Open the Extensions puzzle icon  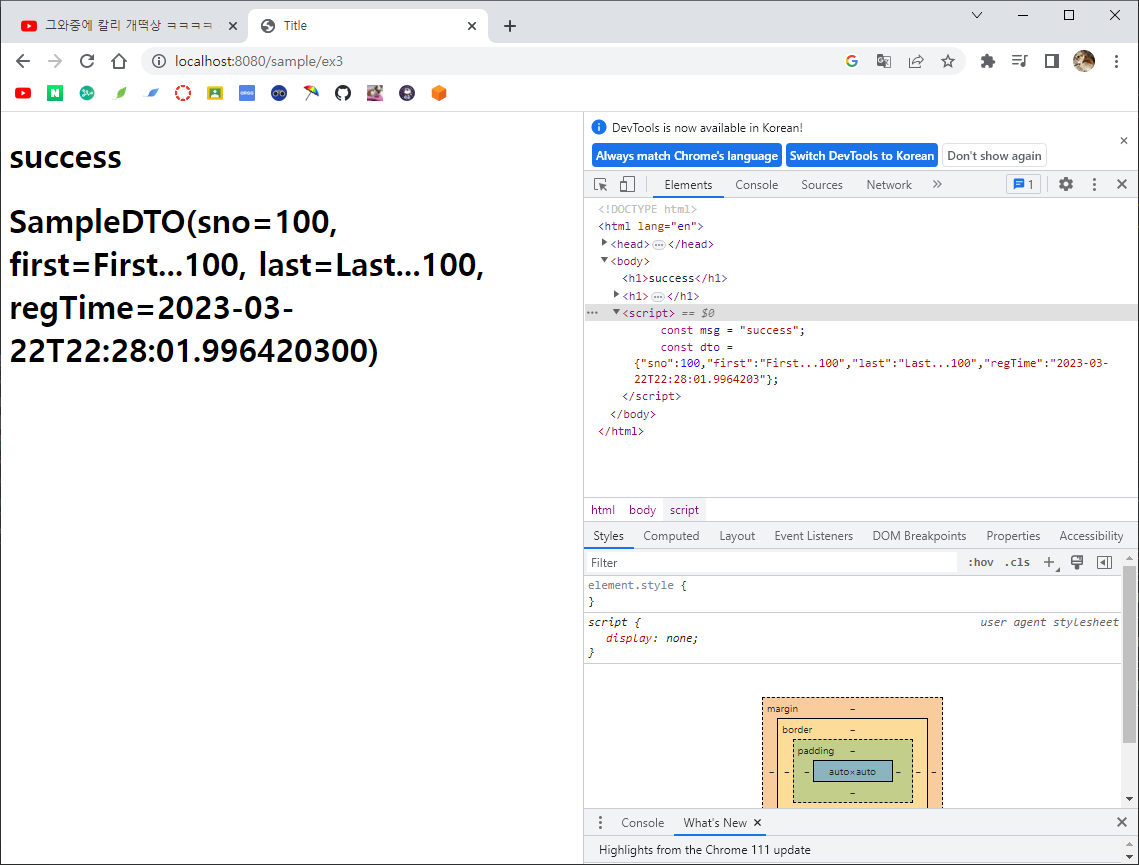click(987, 61)
